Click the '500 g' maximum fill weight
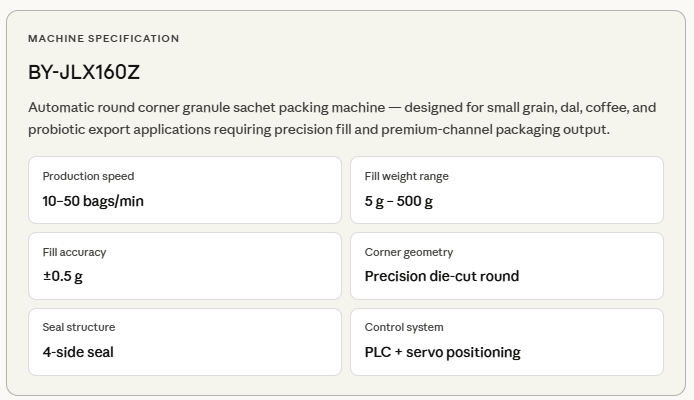694x400 pixels. [414, 201]
